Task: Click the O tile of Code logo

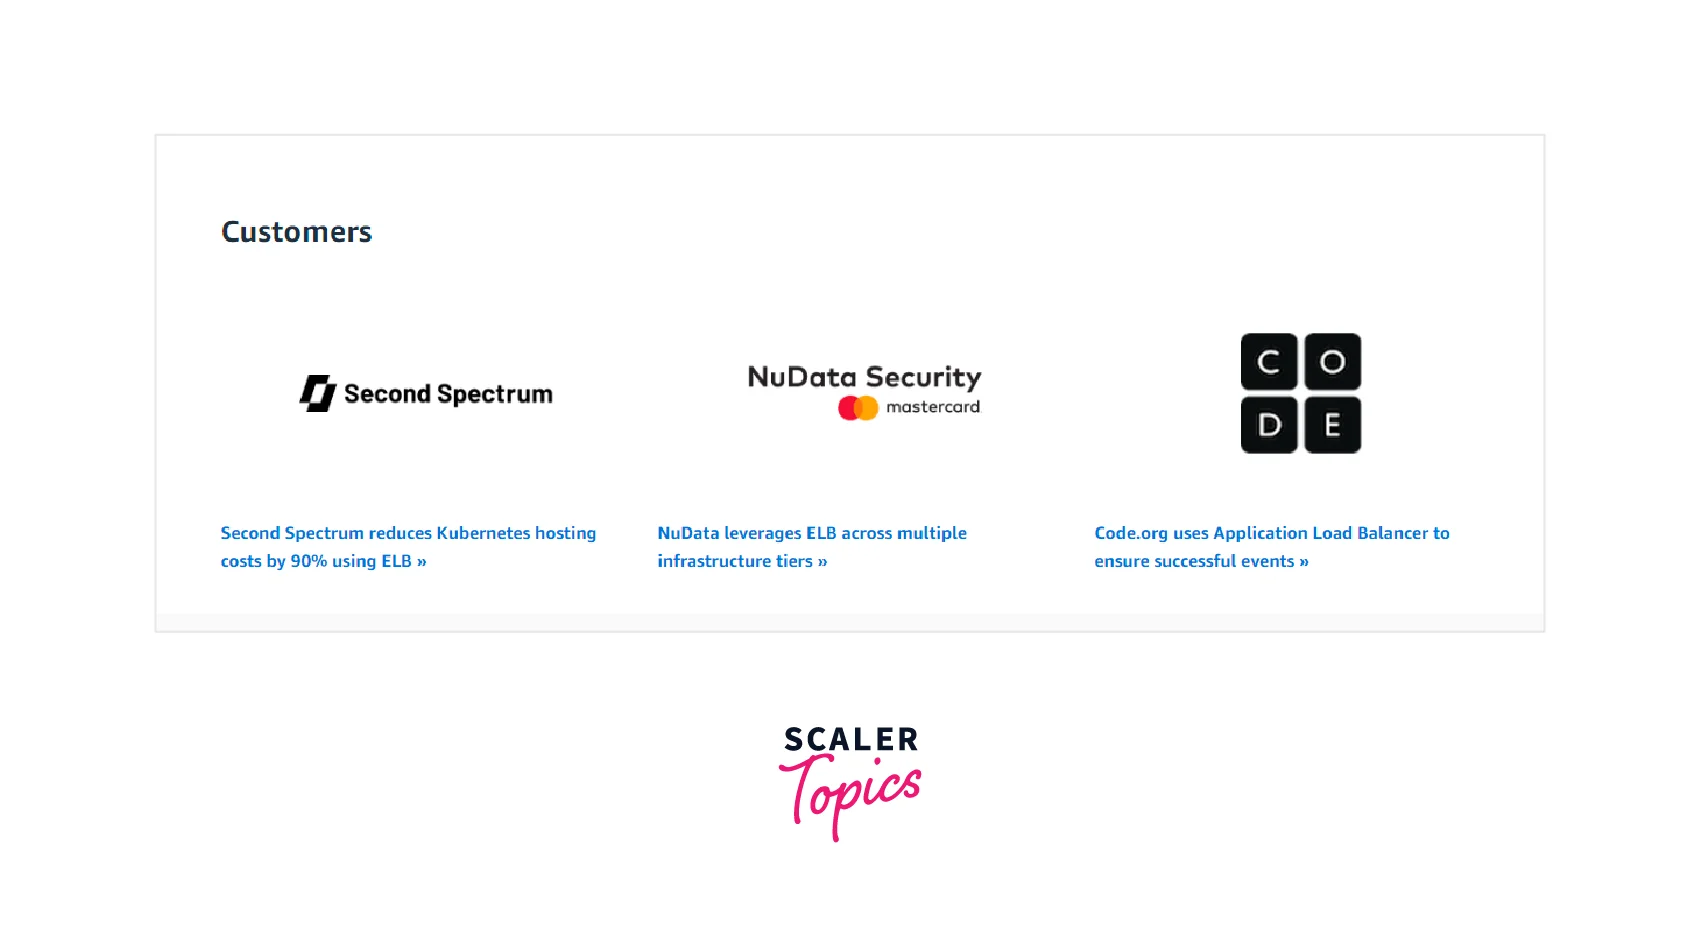Action: pos(1332,362)
